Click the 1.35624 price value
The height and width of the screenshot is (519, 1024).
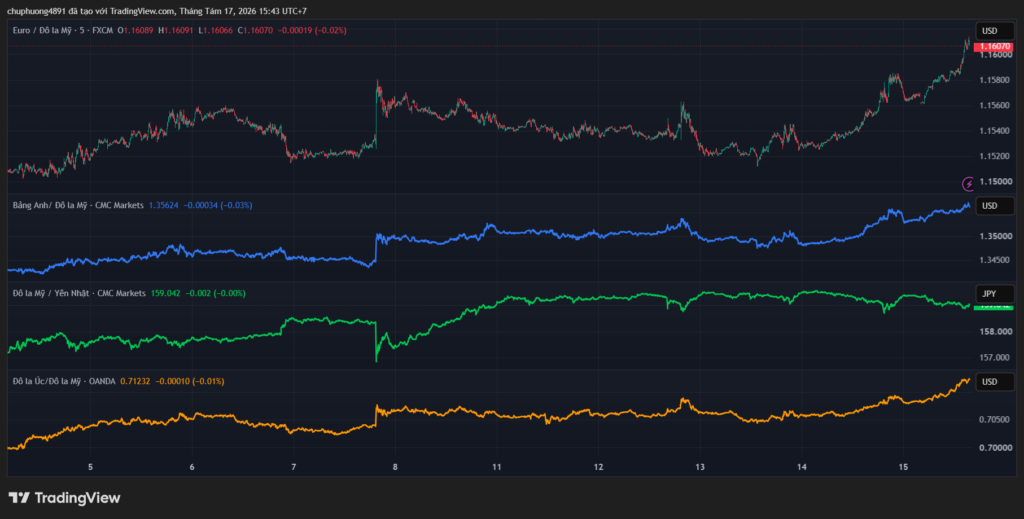point(163,205)
